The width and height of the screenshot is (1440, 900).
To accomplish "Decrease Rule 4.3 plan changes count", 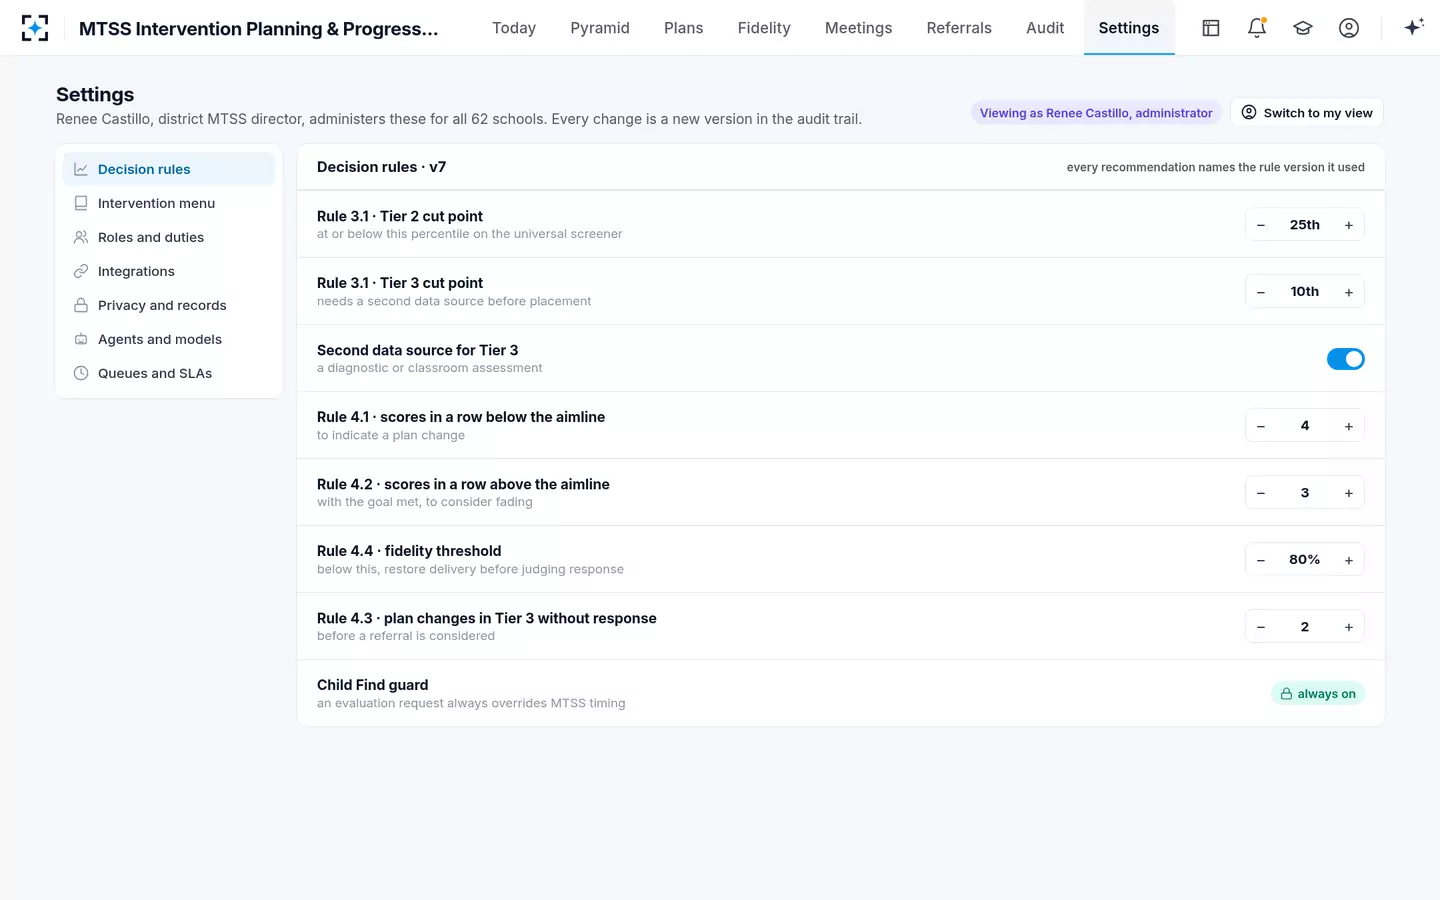I will (x=1261, y=627).
